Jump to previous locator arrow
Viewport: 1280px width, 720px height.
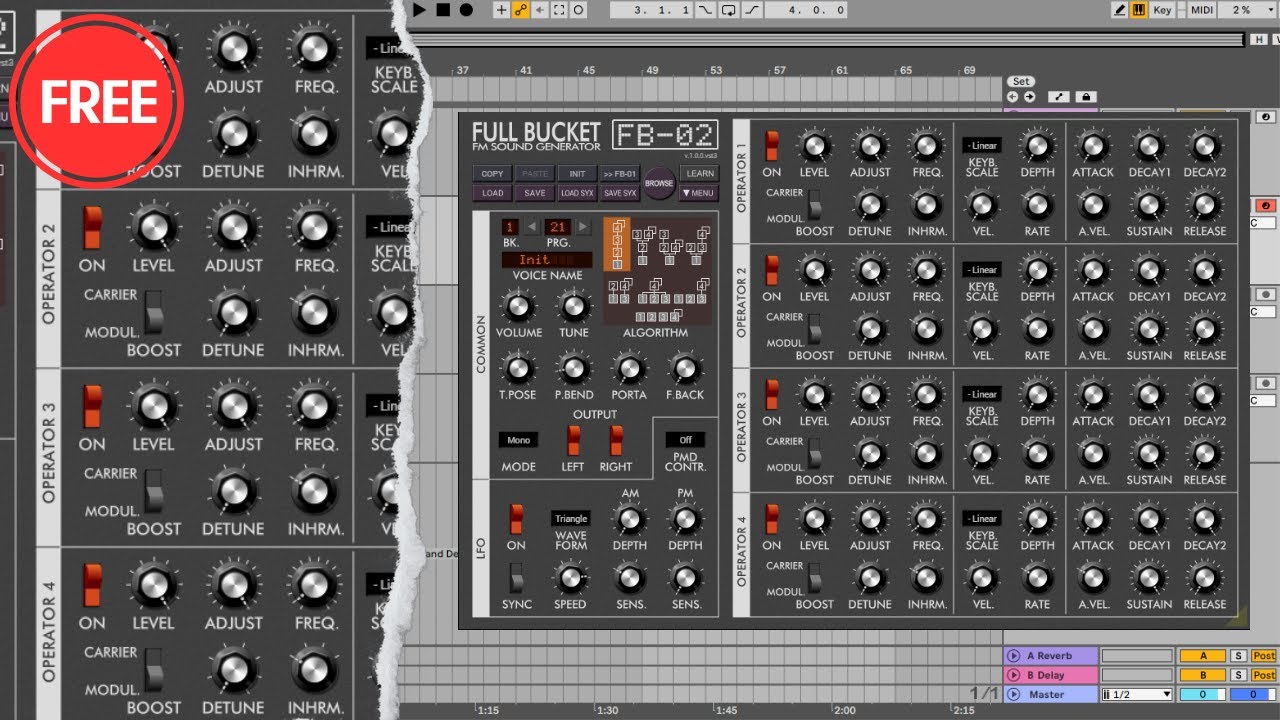[x=1012, y=97]
